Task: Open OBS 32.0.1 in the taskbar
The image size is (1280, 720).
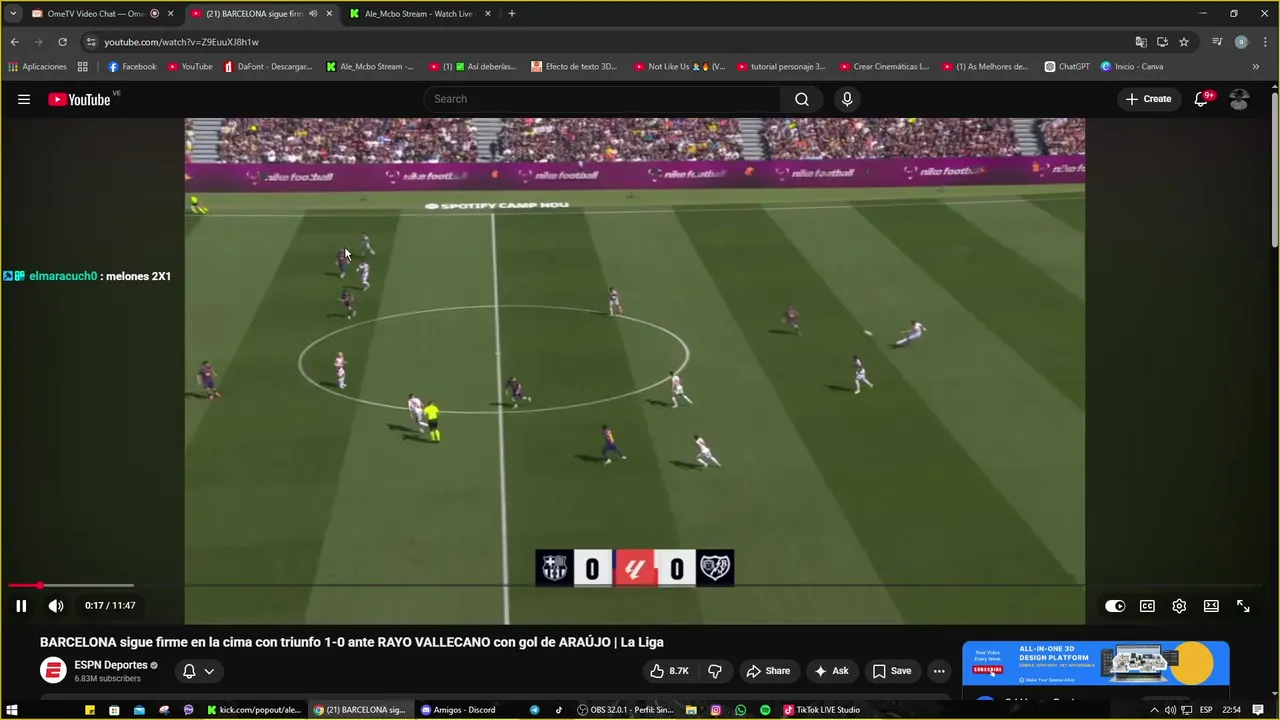Action: coord(626,710)
